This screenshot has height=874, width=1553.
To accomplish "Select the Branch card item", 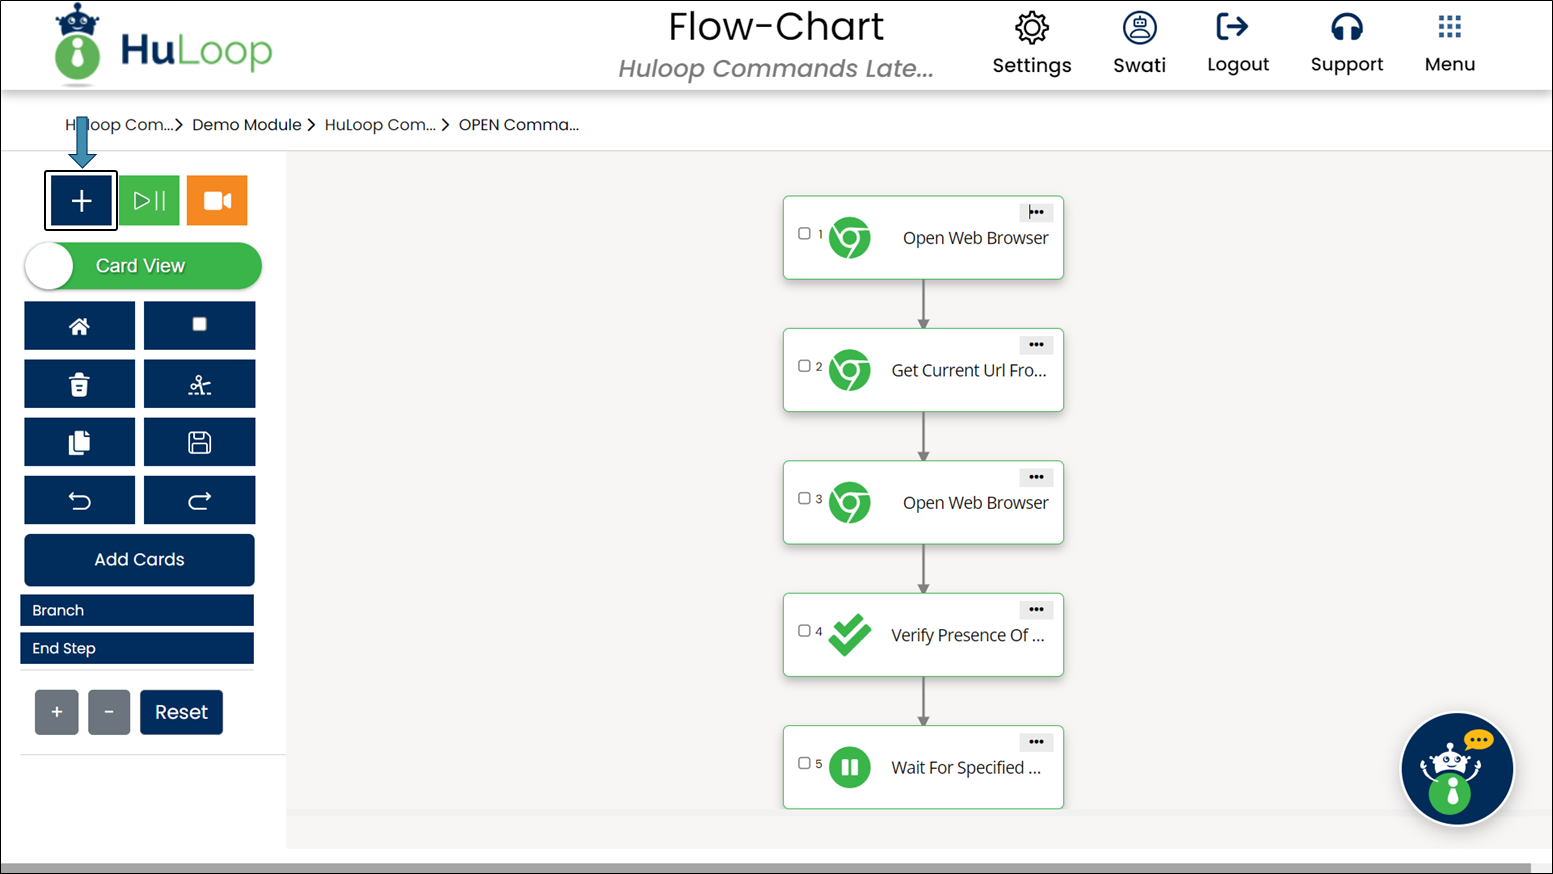I will (137, 610).
